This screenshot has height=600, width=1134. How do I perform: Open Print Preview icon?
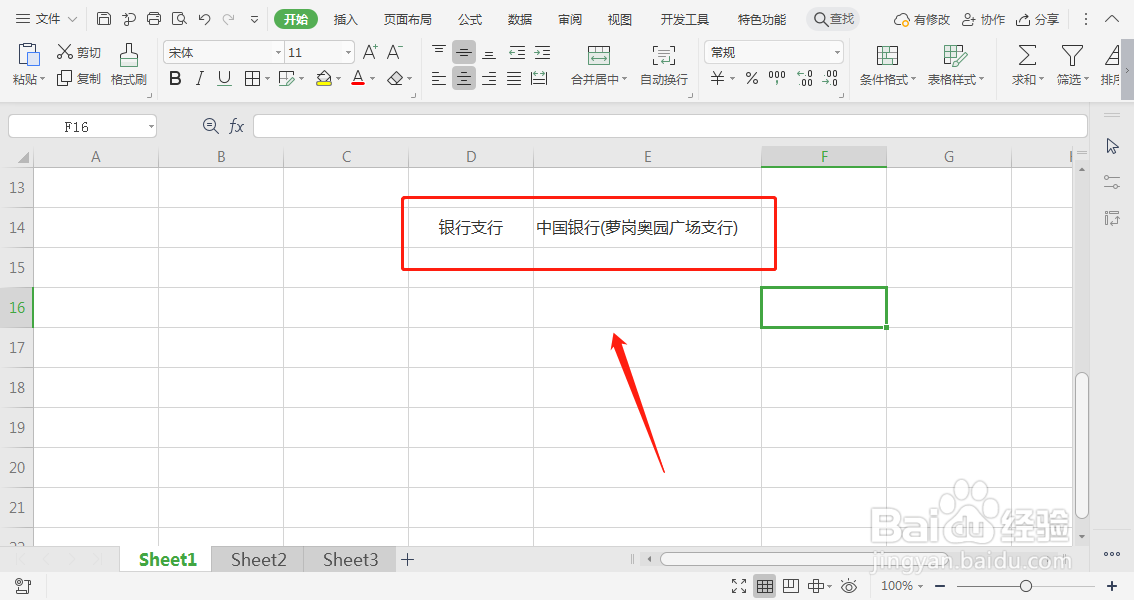pos(179,19)
